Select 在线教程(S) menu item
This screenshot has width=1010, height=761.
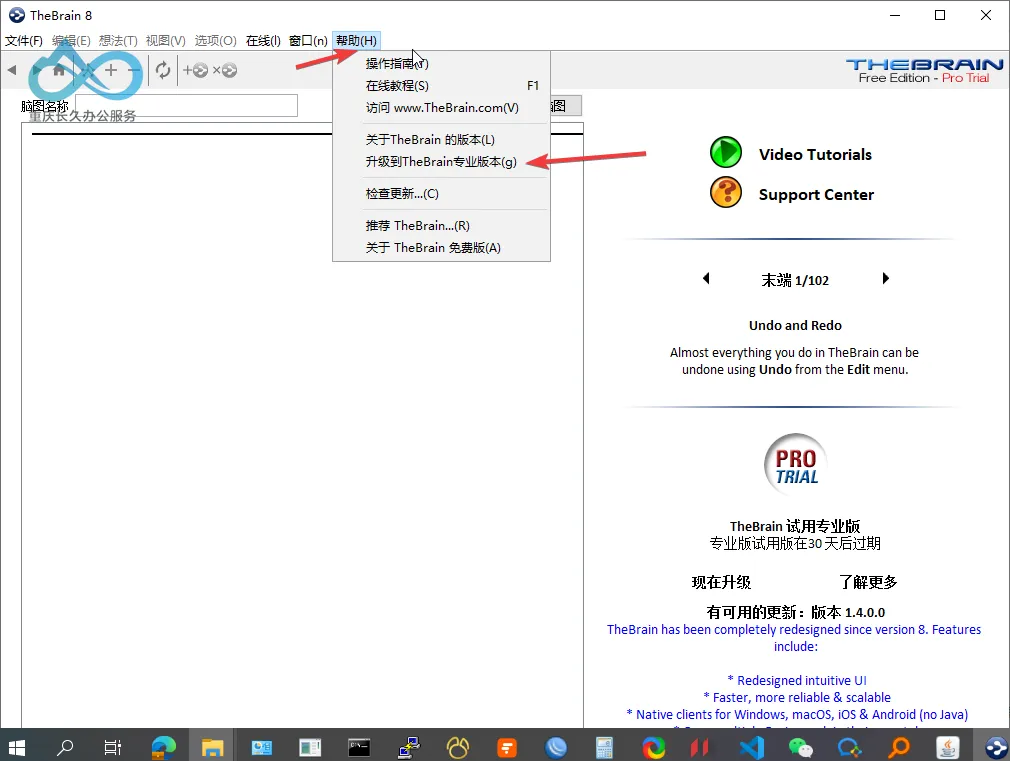coord(441,86)
